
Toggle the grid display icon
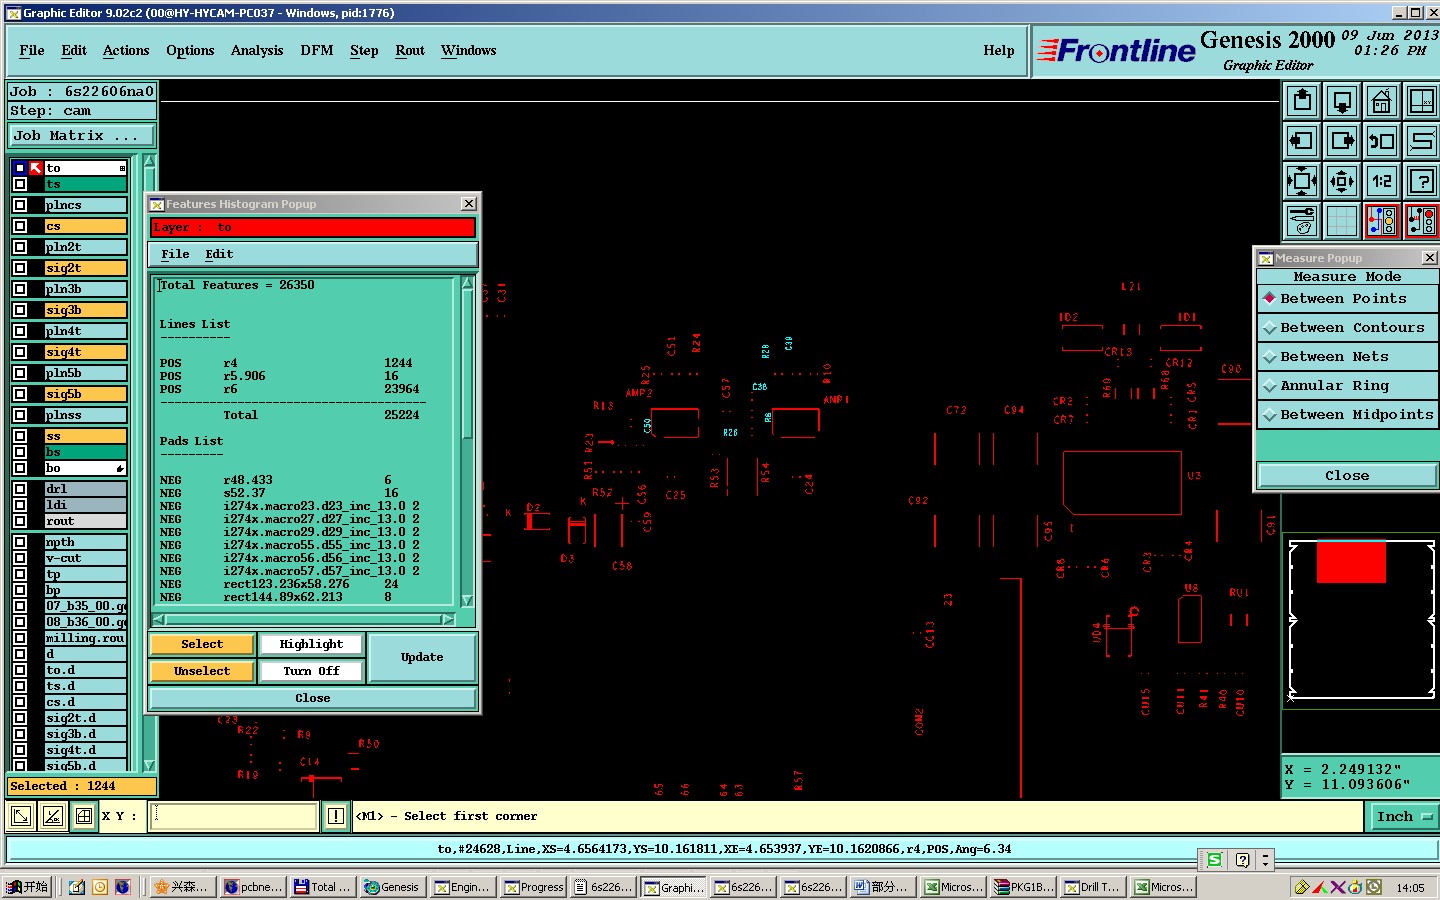coord(1341,221)
